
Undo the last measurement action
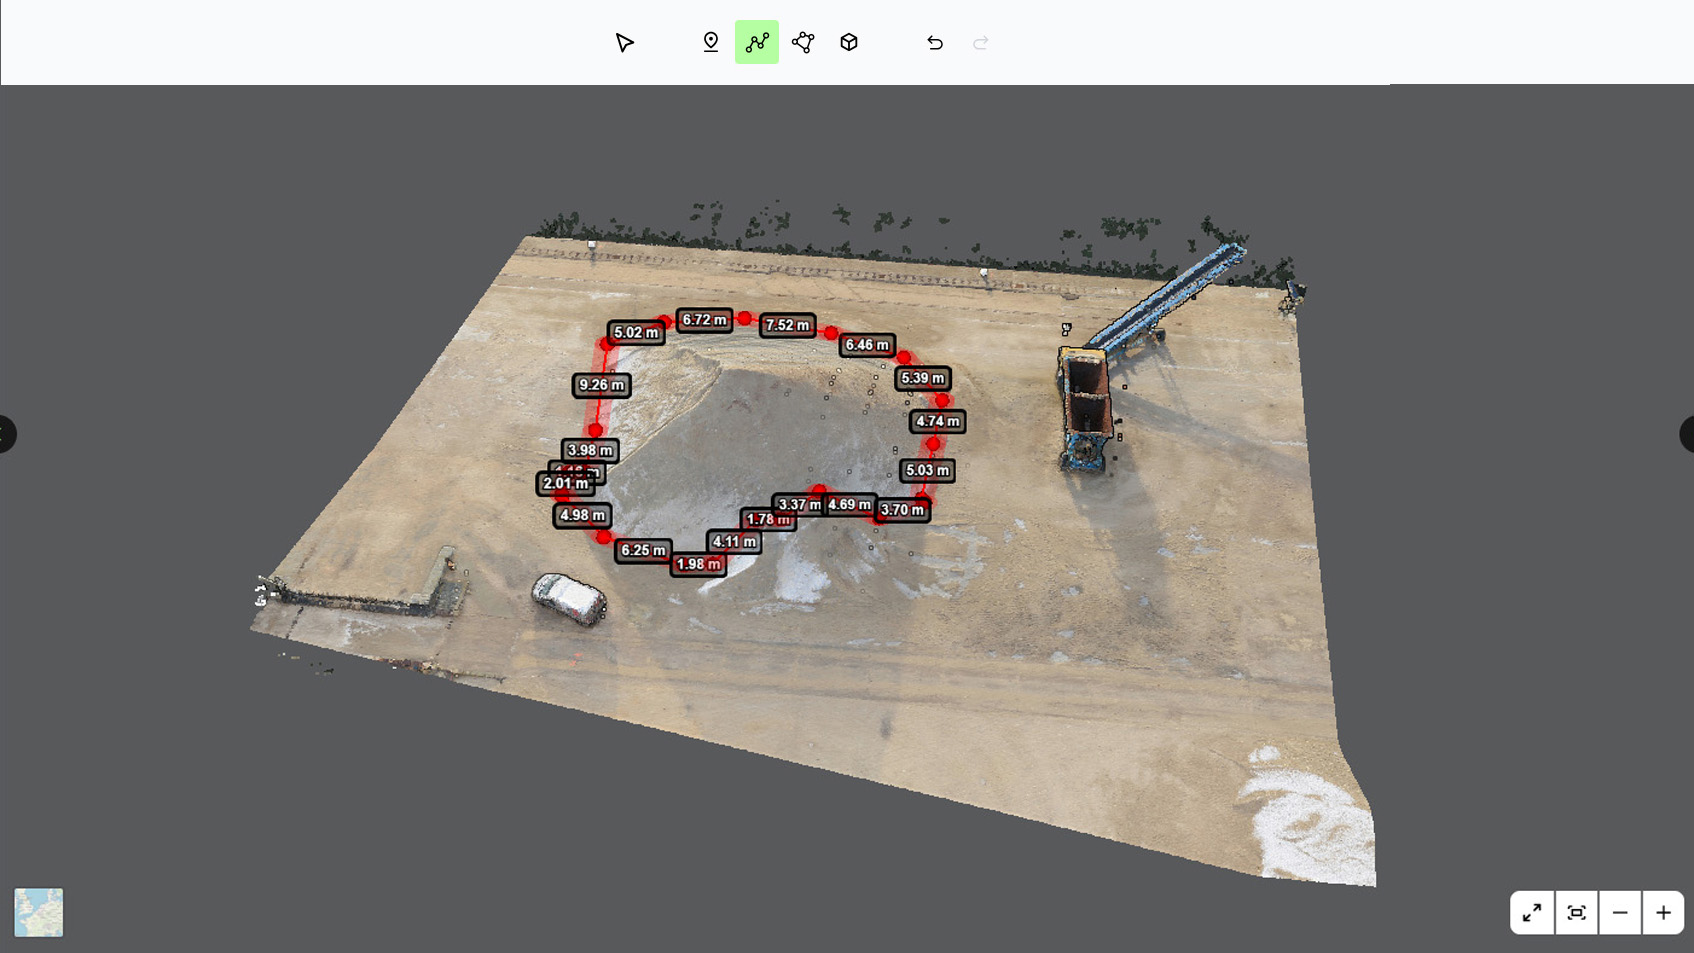[x=935, y=43]
